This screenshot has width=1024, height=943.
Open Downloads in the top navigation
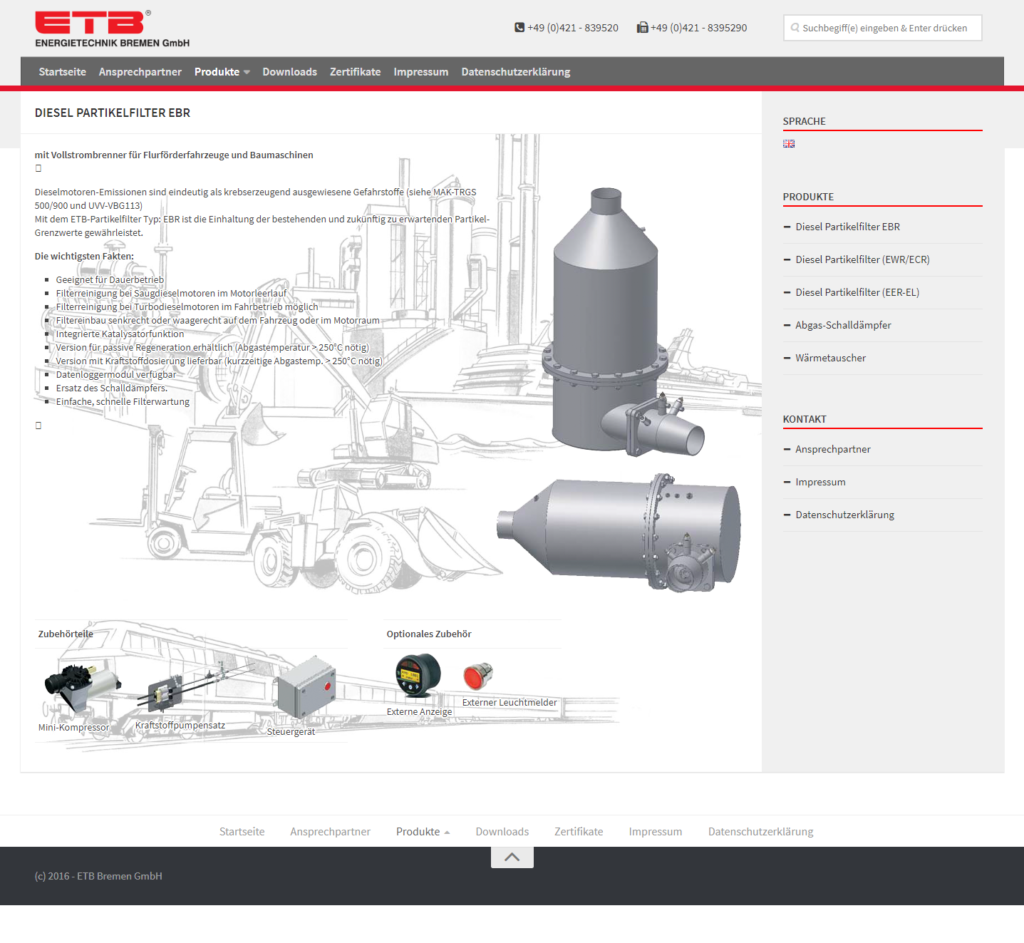pyautogui.click(x=289, y=72)
